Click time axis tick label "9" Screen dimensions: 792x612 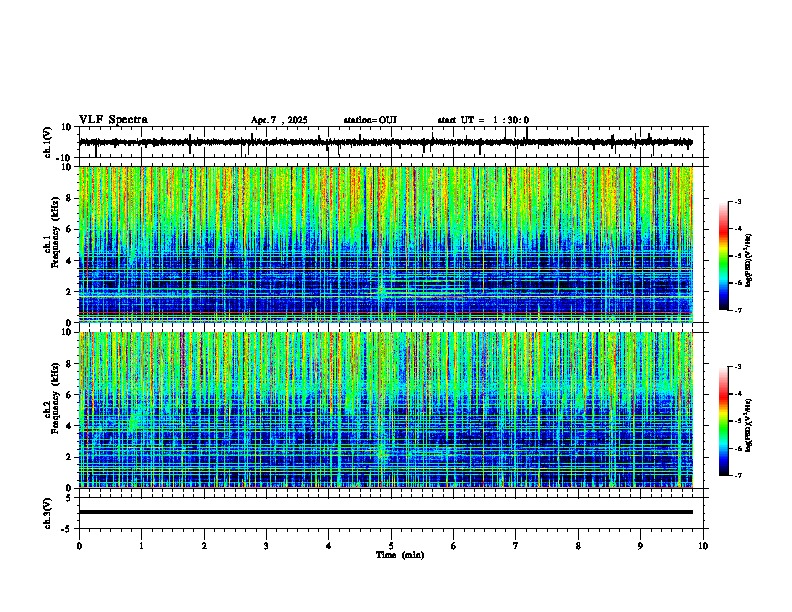click(640, 546)
